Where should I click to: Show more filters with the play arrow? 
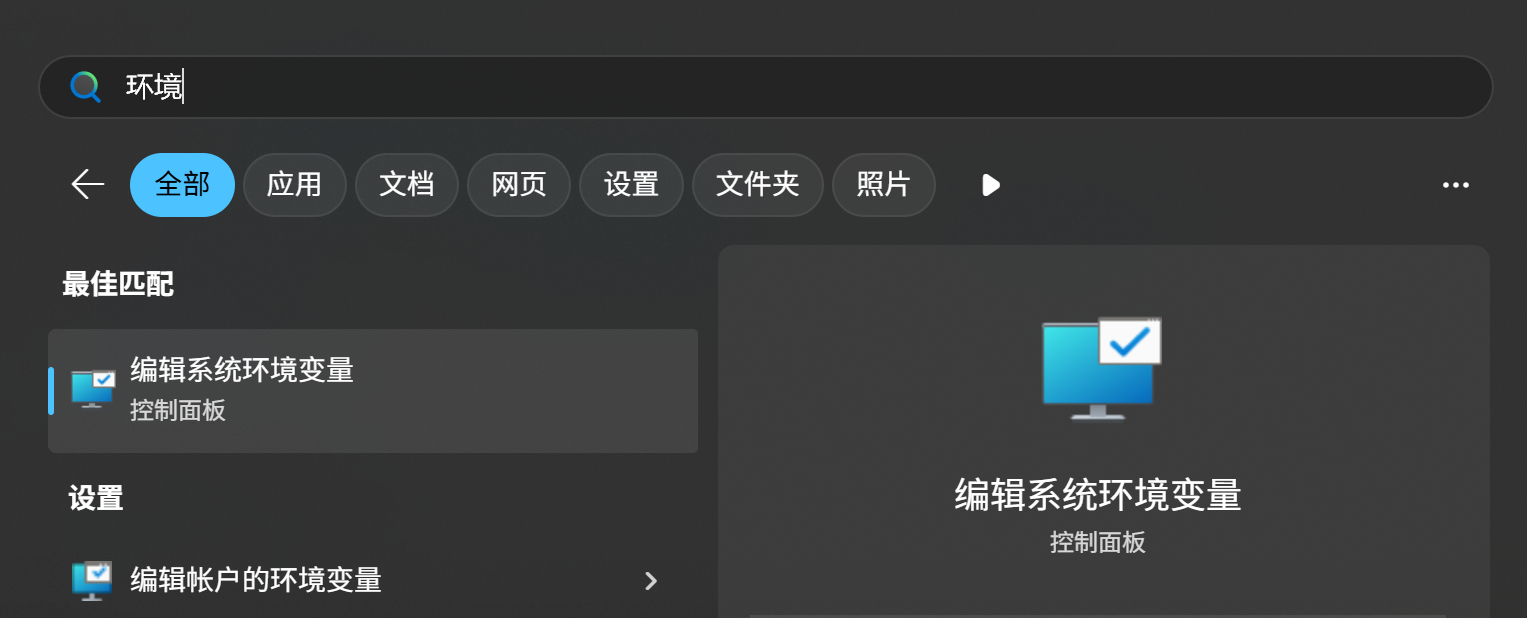tap(991, 185)
